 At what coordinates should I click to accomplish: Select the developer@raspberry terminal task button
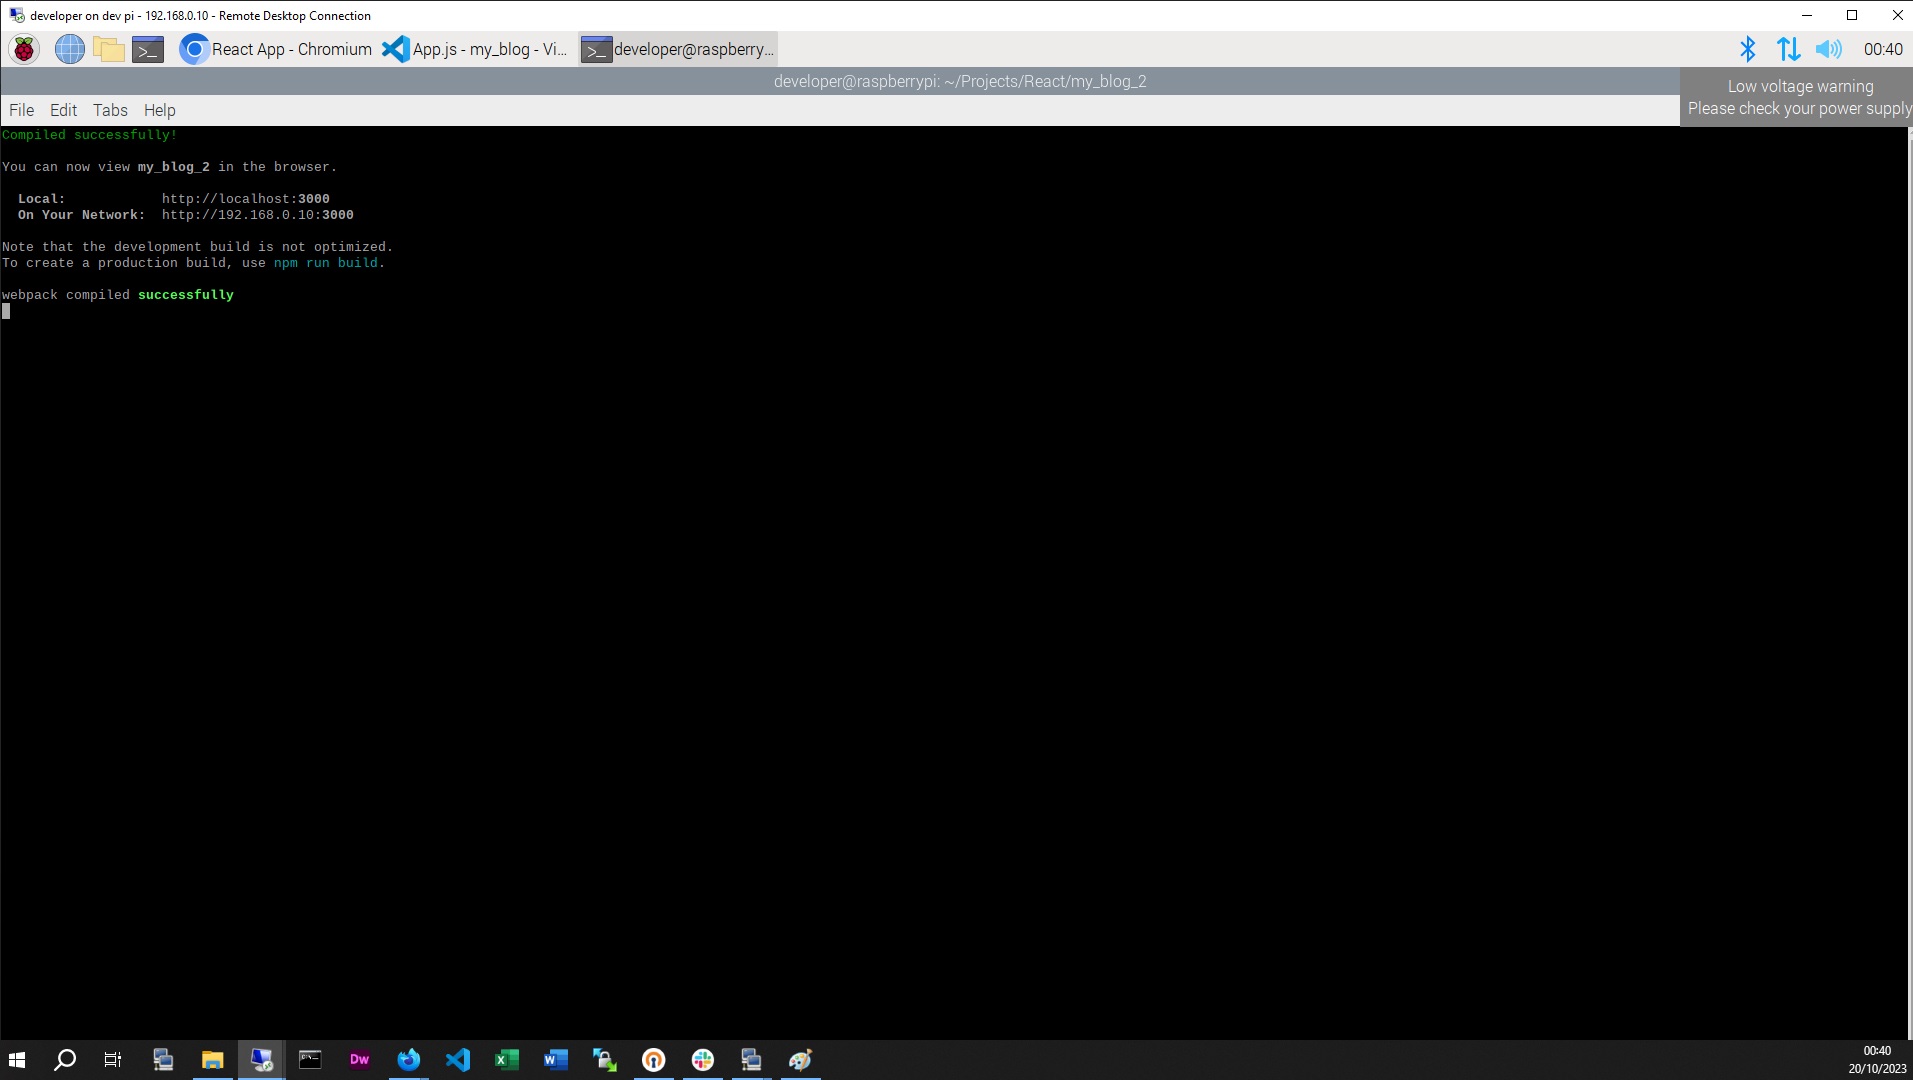pos(678,49)
